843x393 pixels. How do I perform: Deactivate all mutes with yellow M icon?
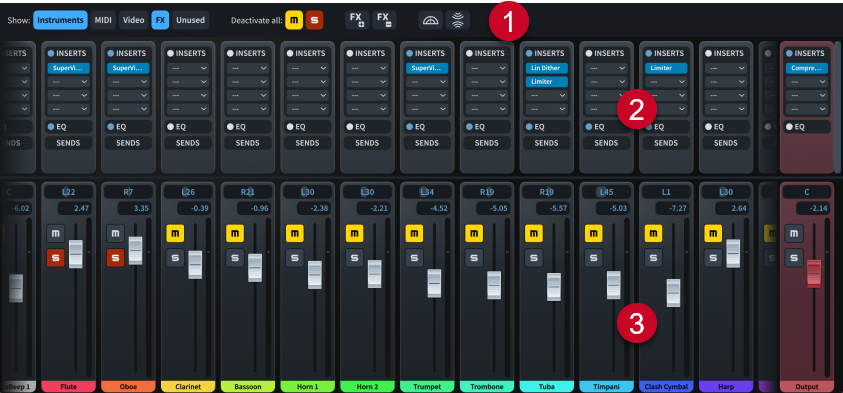(294, 20)
